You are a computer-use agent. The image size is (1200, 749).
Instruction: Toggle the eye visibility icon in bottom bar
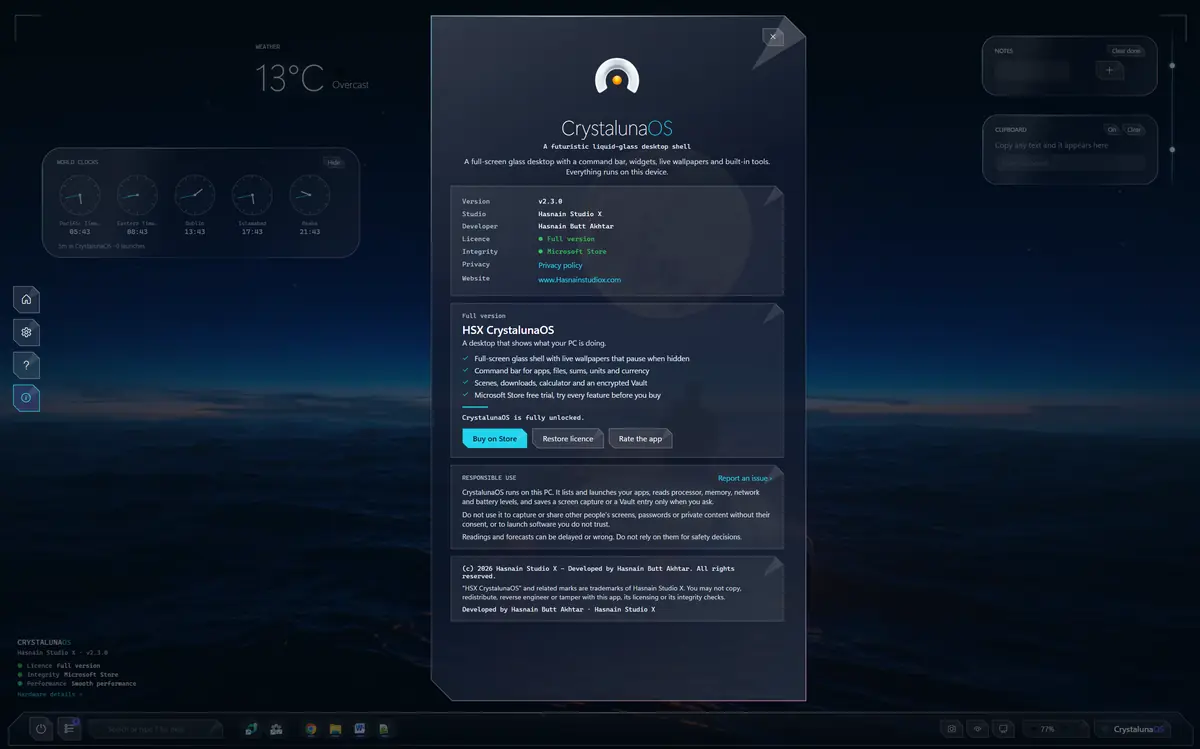(978, 729)
